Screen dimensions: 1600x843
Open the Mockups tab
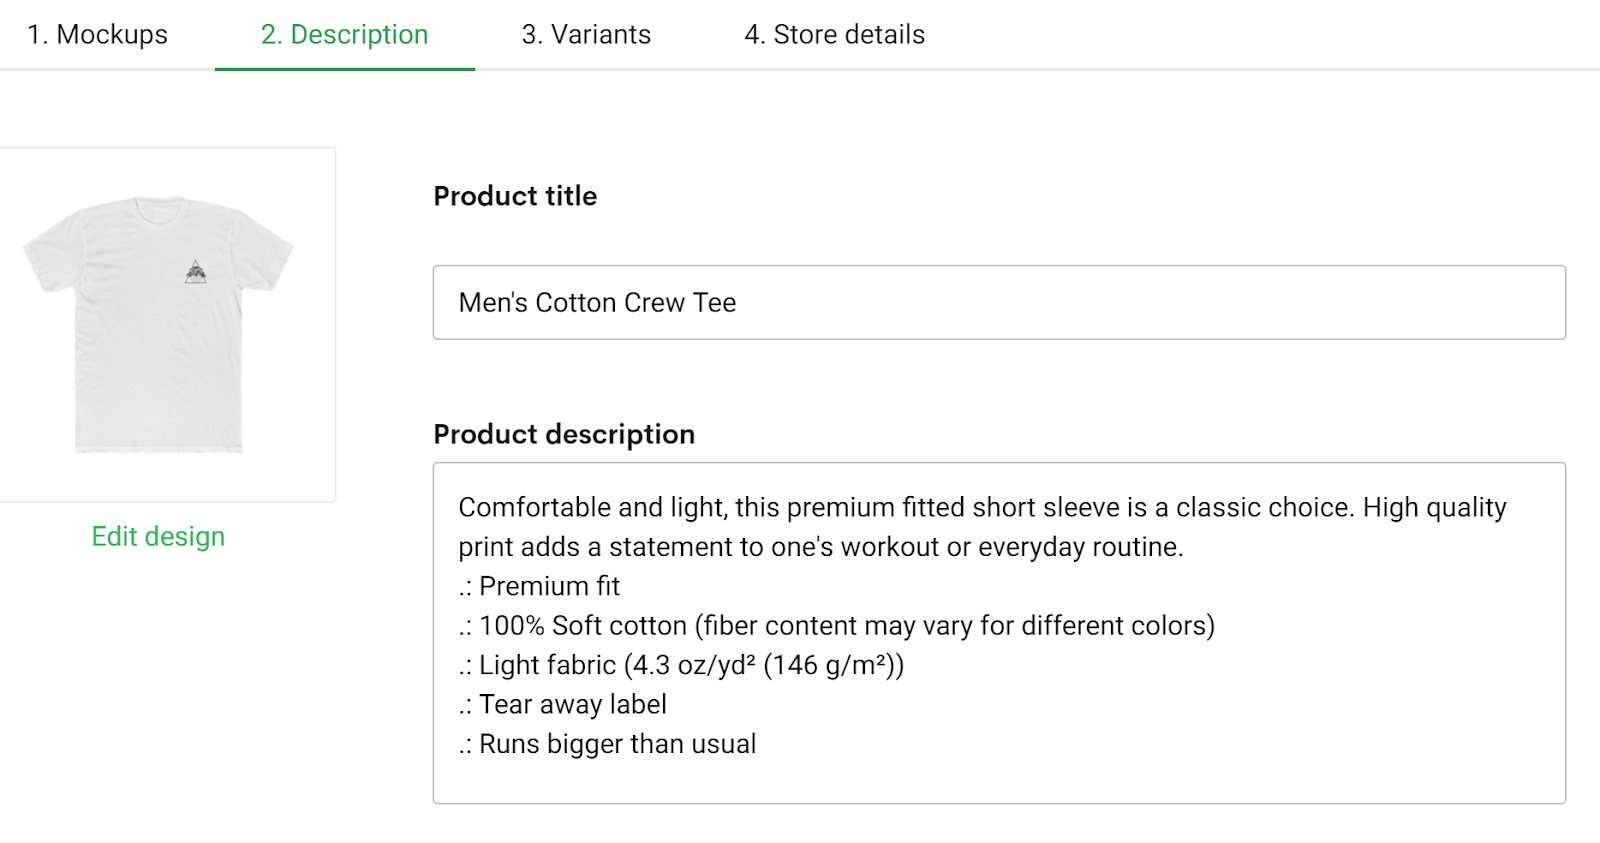[x=97, y=34]
